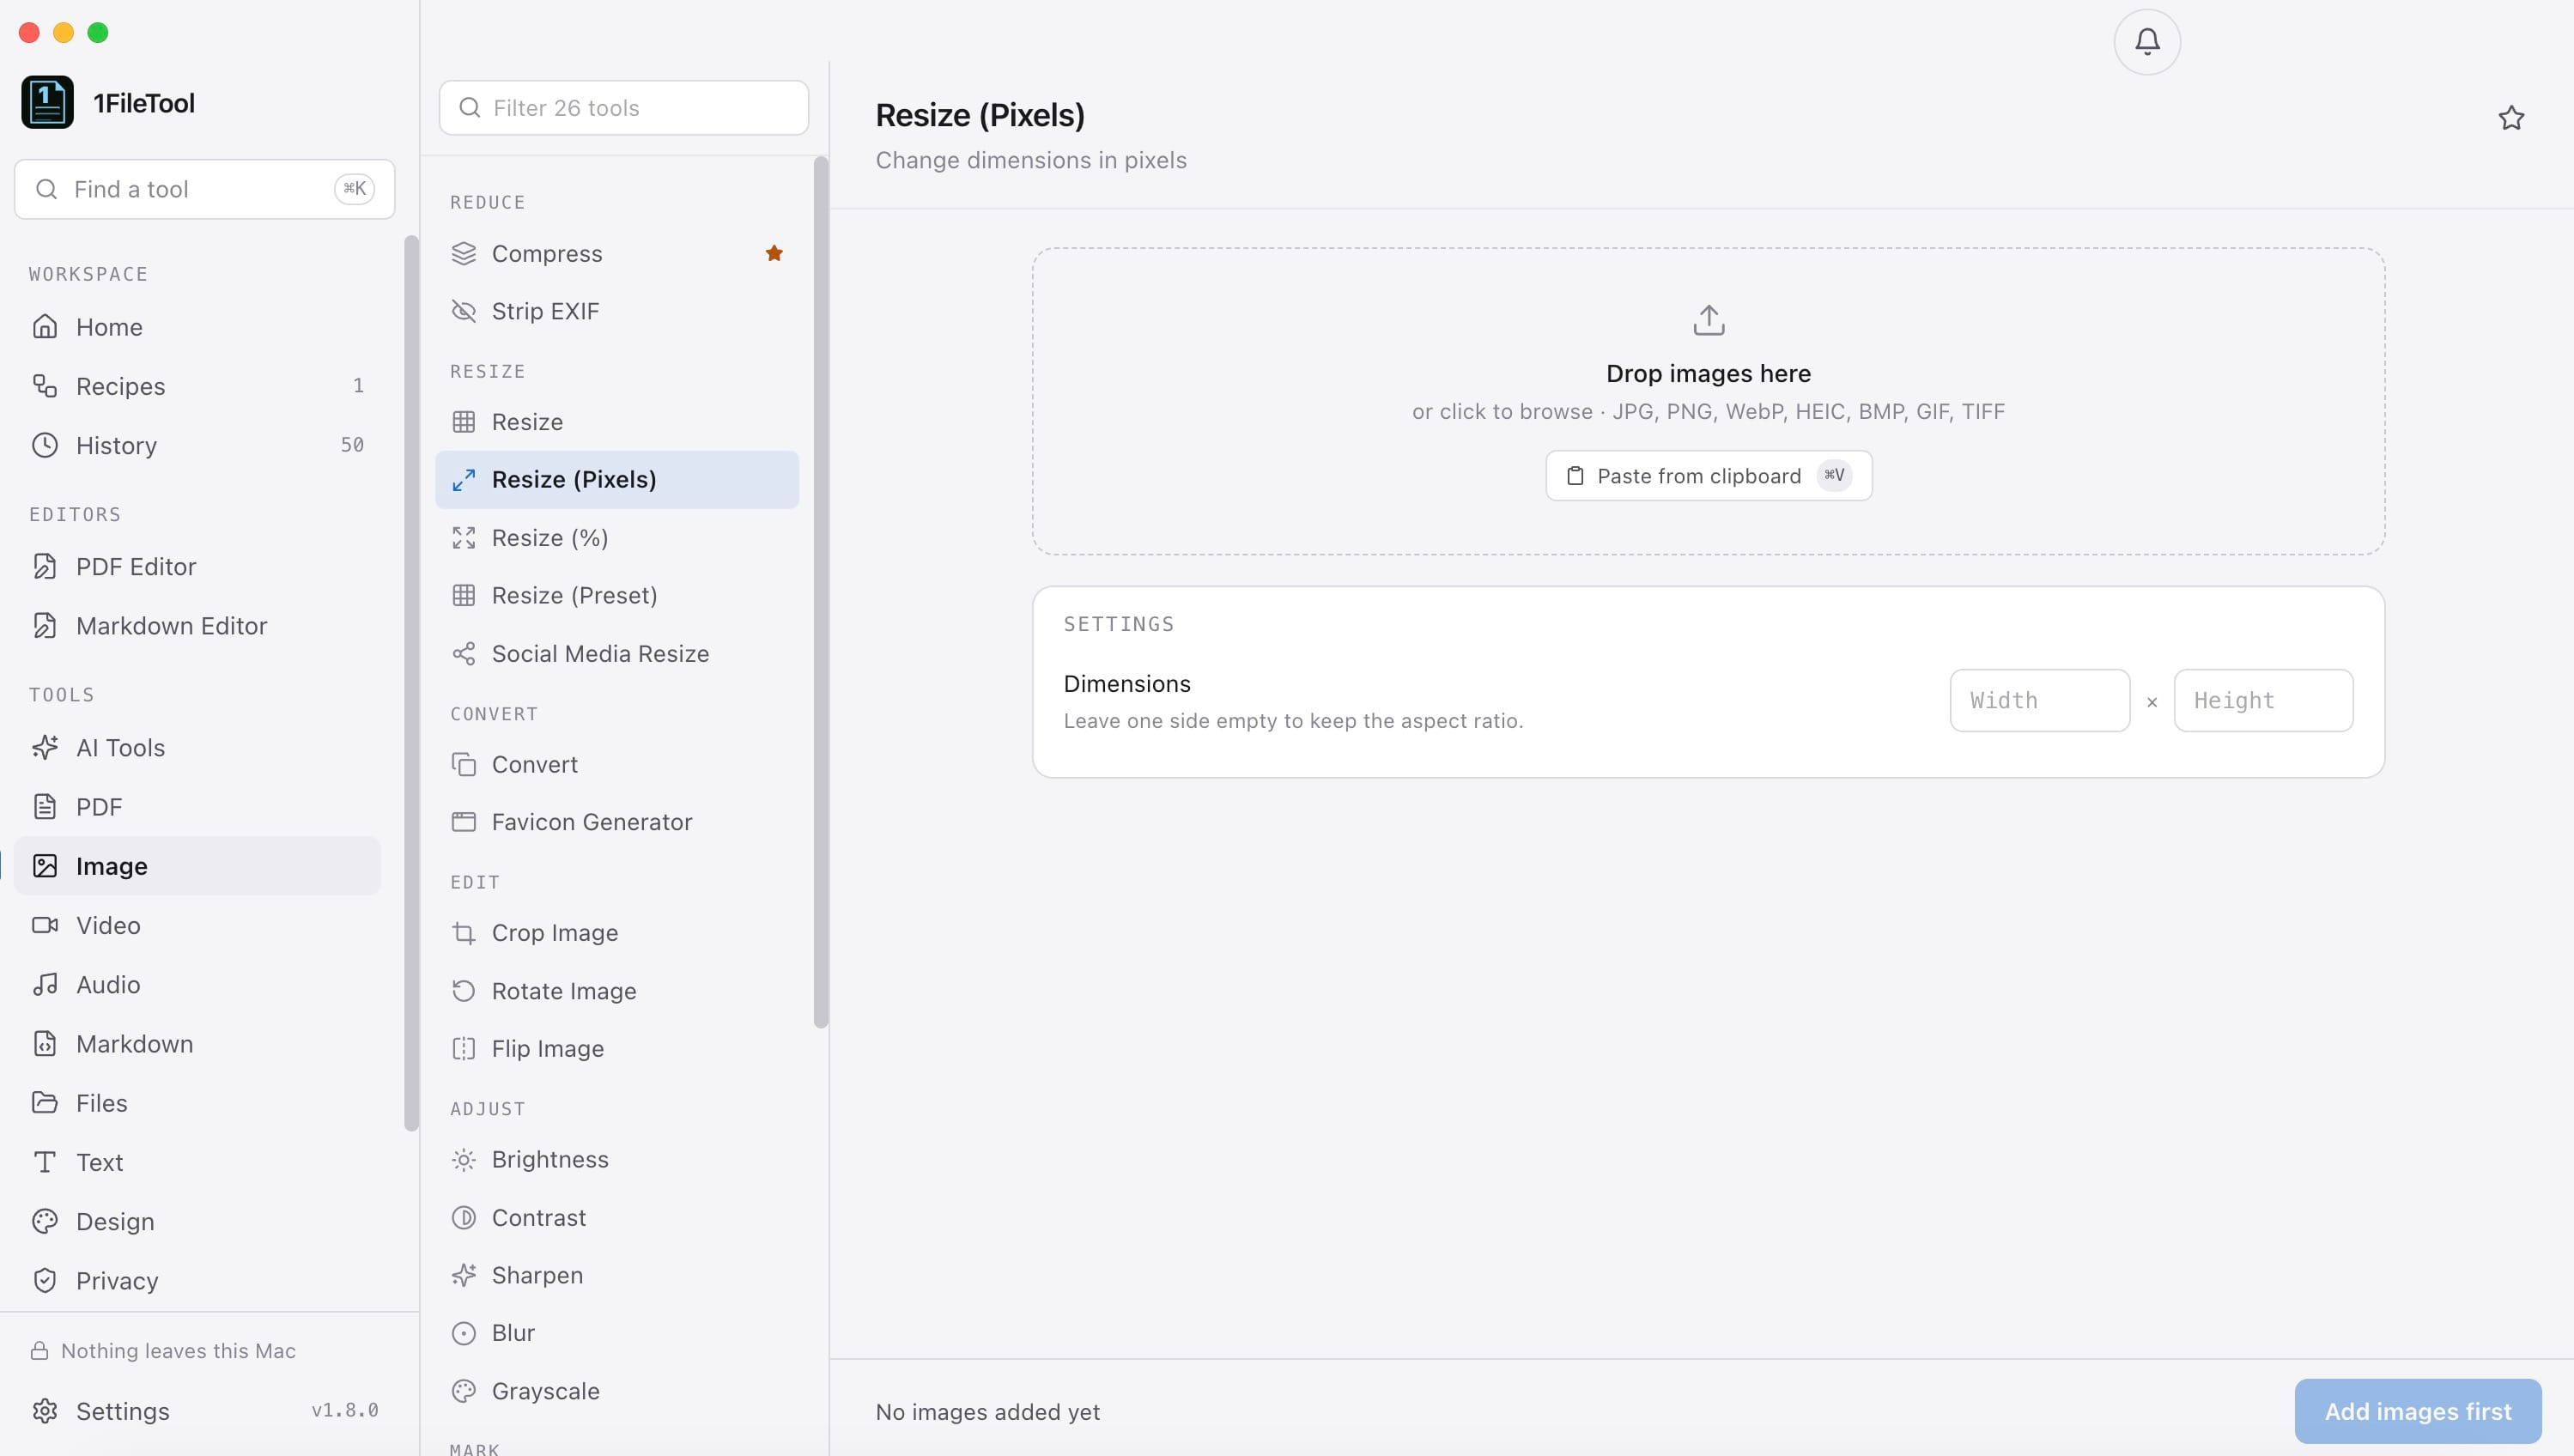Image resolution: width=2574 pixels, height=1456 pixels.
Task: Open the notifications bell
Action: coord(2146,42)
